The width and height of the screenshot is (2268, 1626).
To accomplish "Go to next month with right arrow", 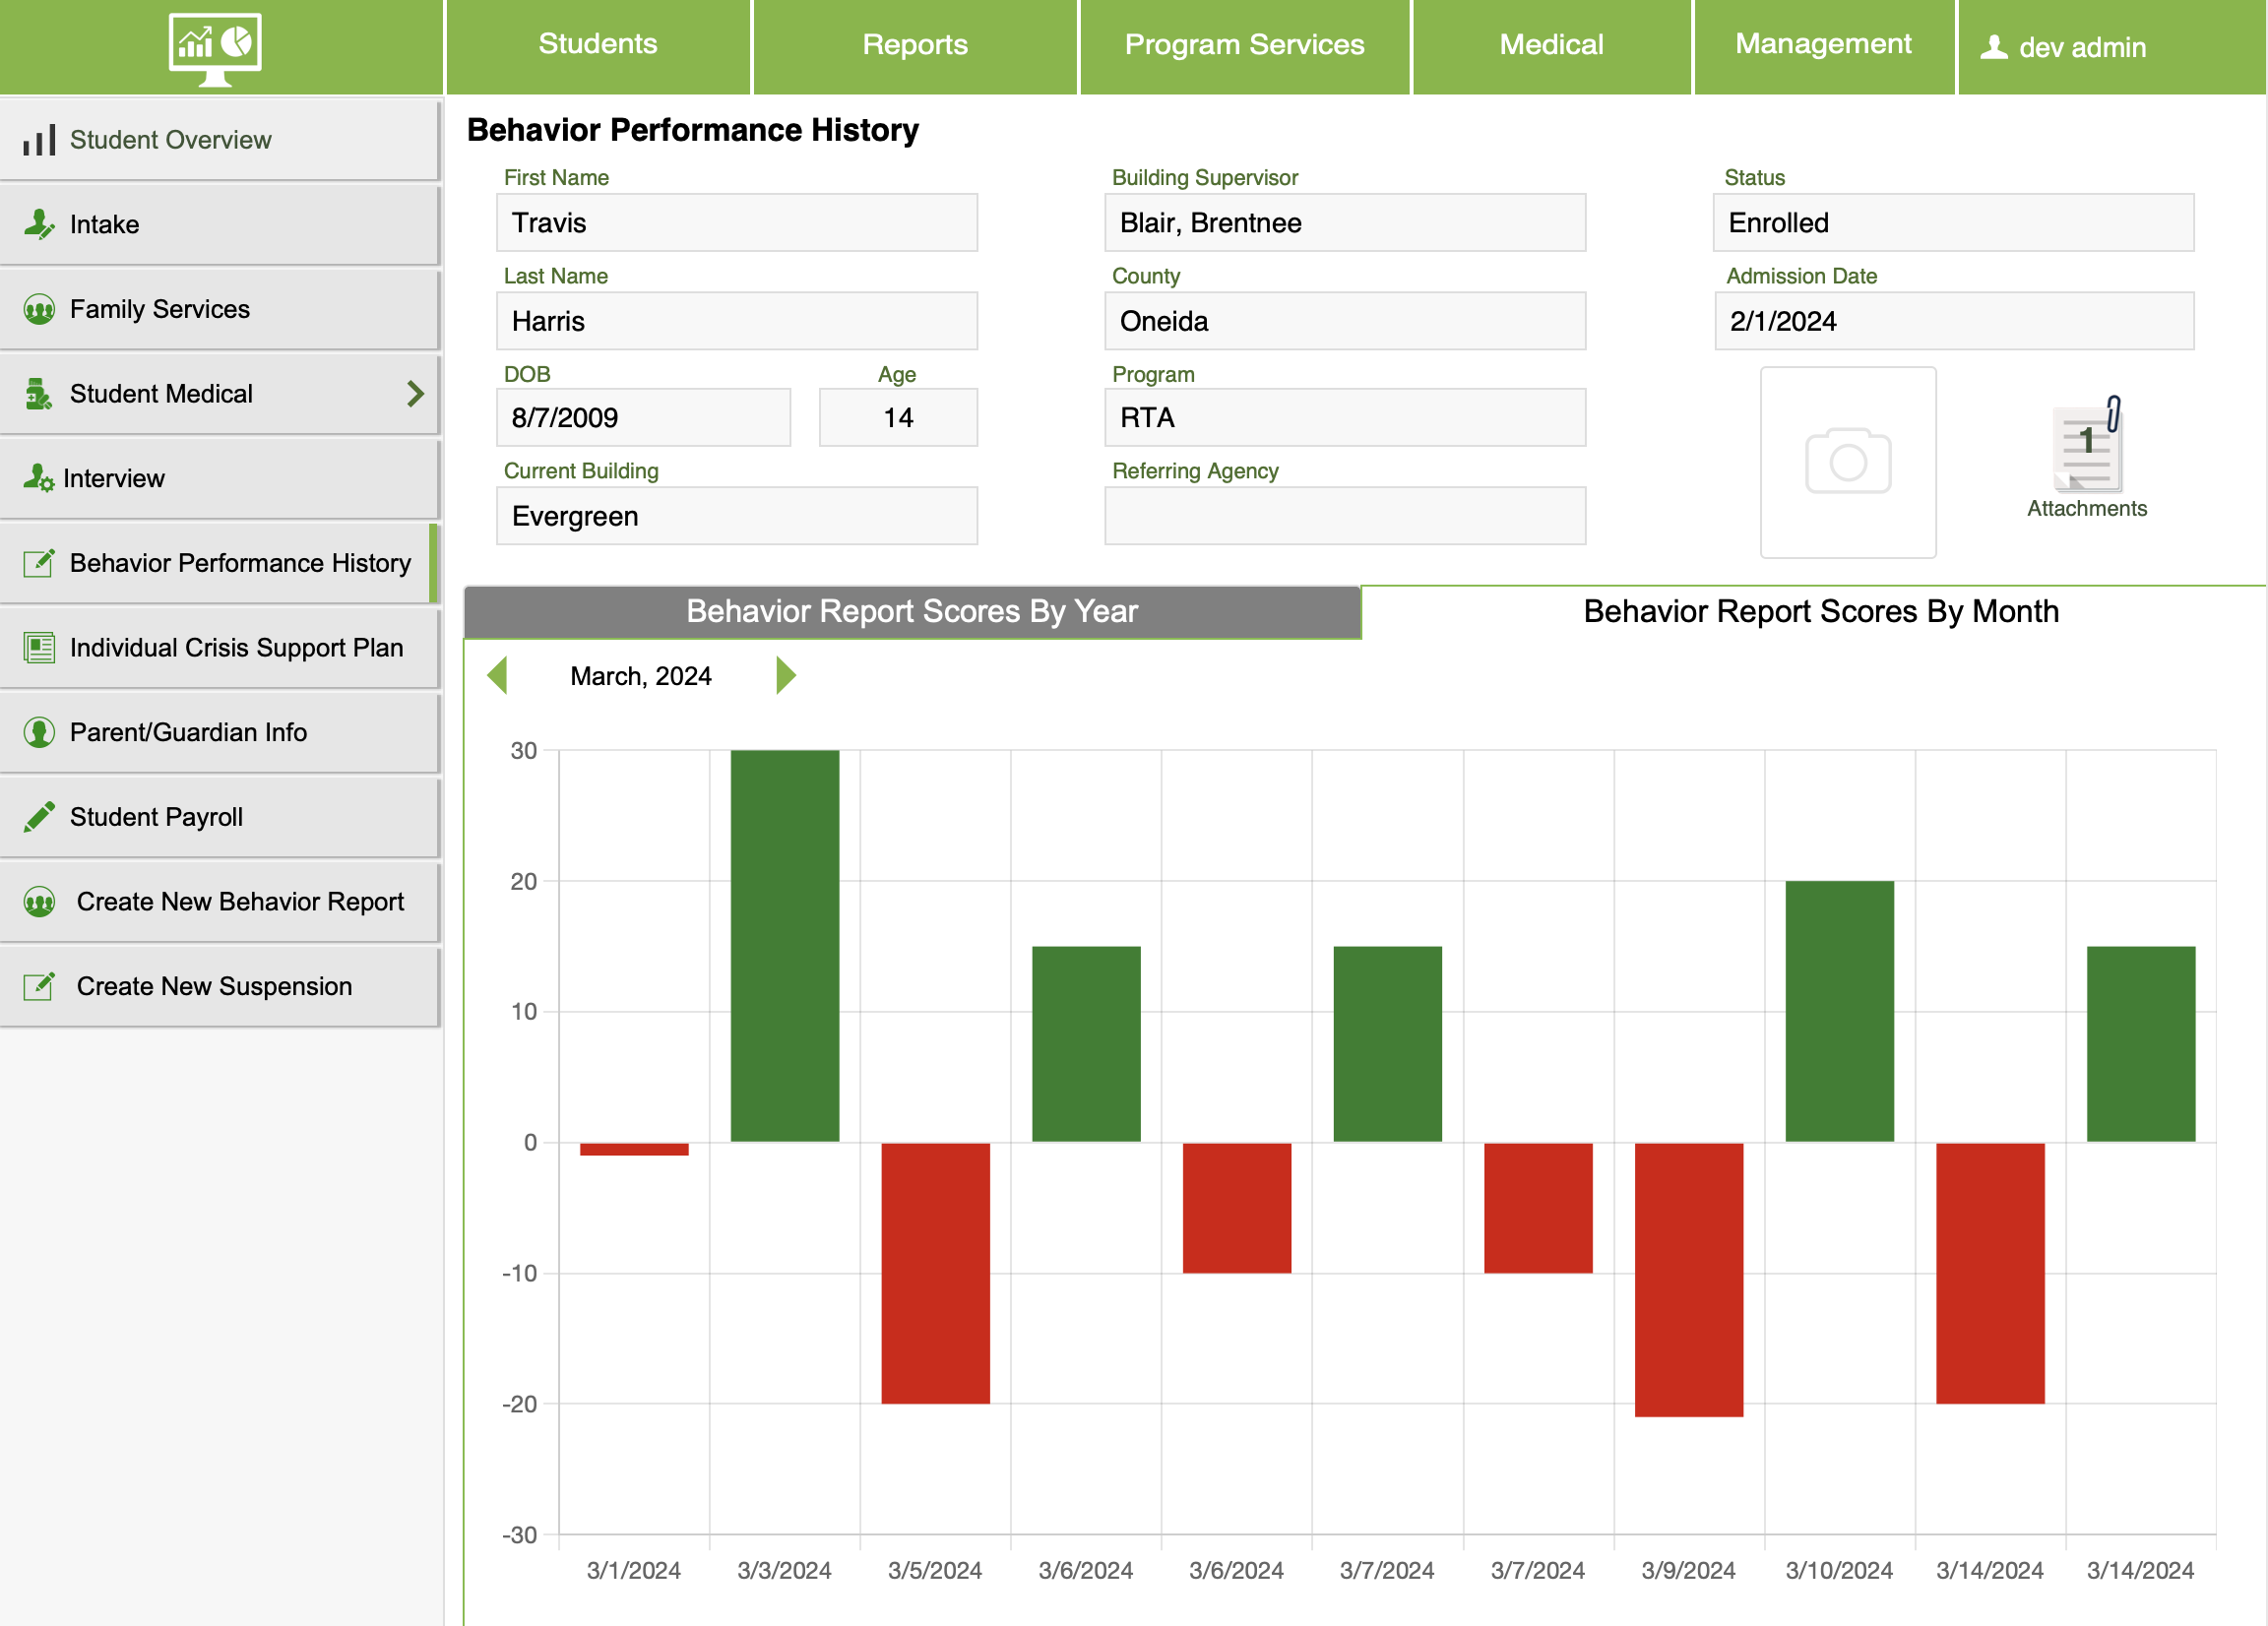I will (786, 675).
